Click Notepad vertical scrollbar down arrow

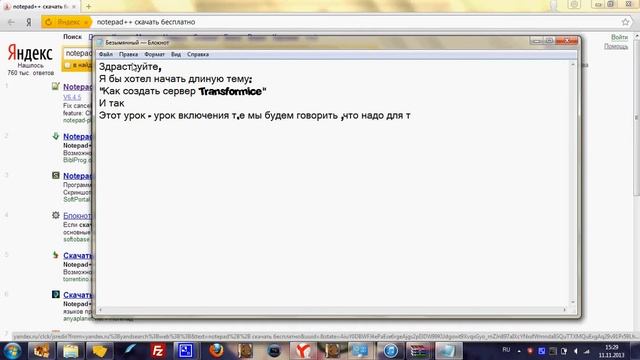573,302
